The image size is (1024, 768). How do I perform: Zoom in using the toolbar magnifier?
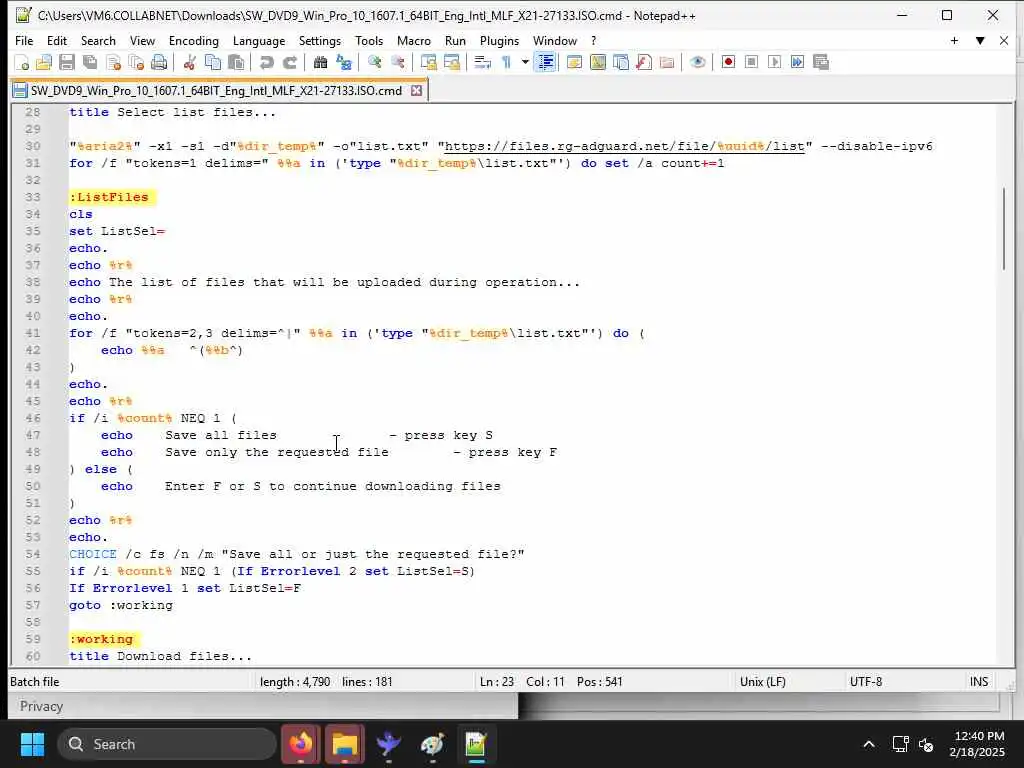(374, 63)
